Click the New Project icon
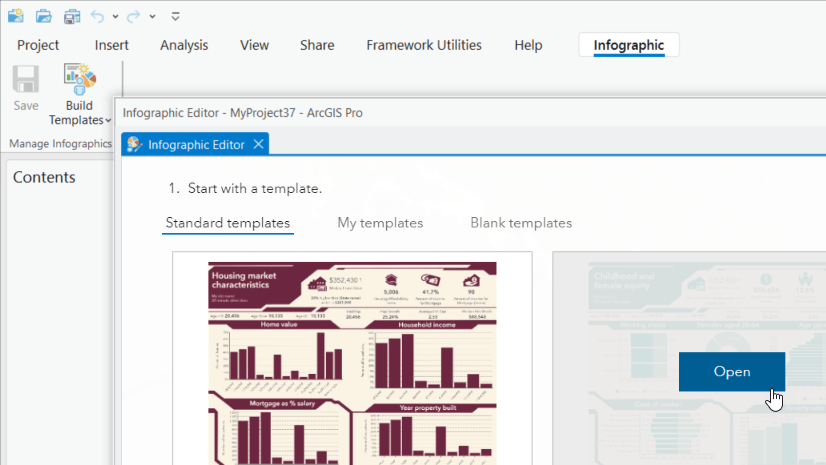The width and height of the screenshot is (826, 465). [x=15, y=16]
